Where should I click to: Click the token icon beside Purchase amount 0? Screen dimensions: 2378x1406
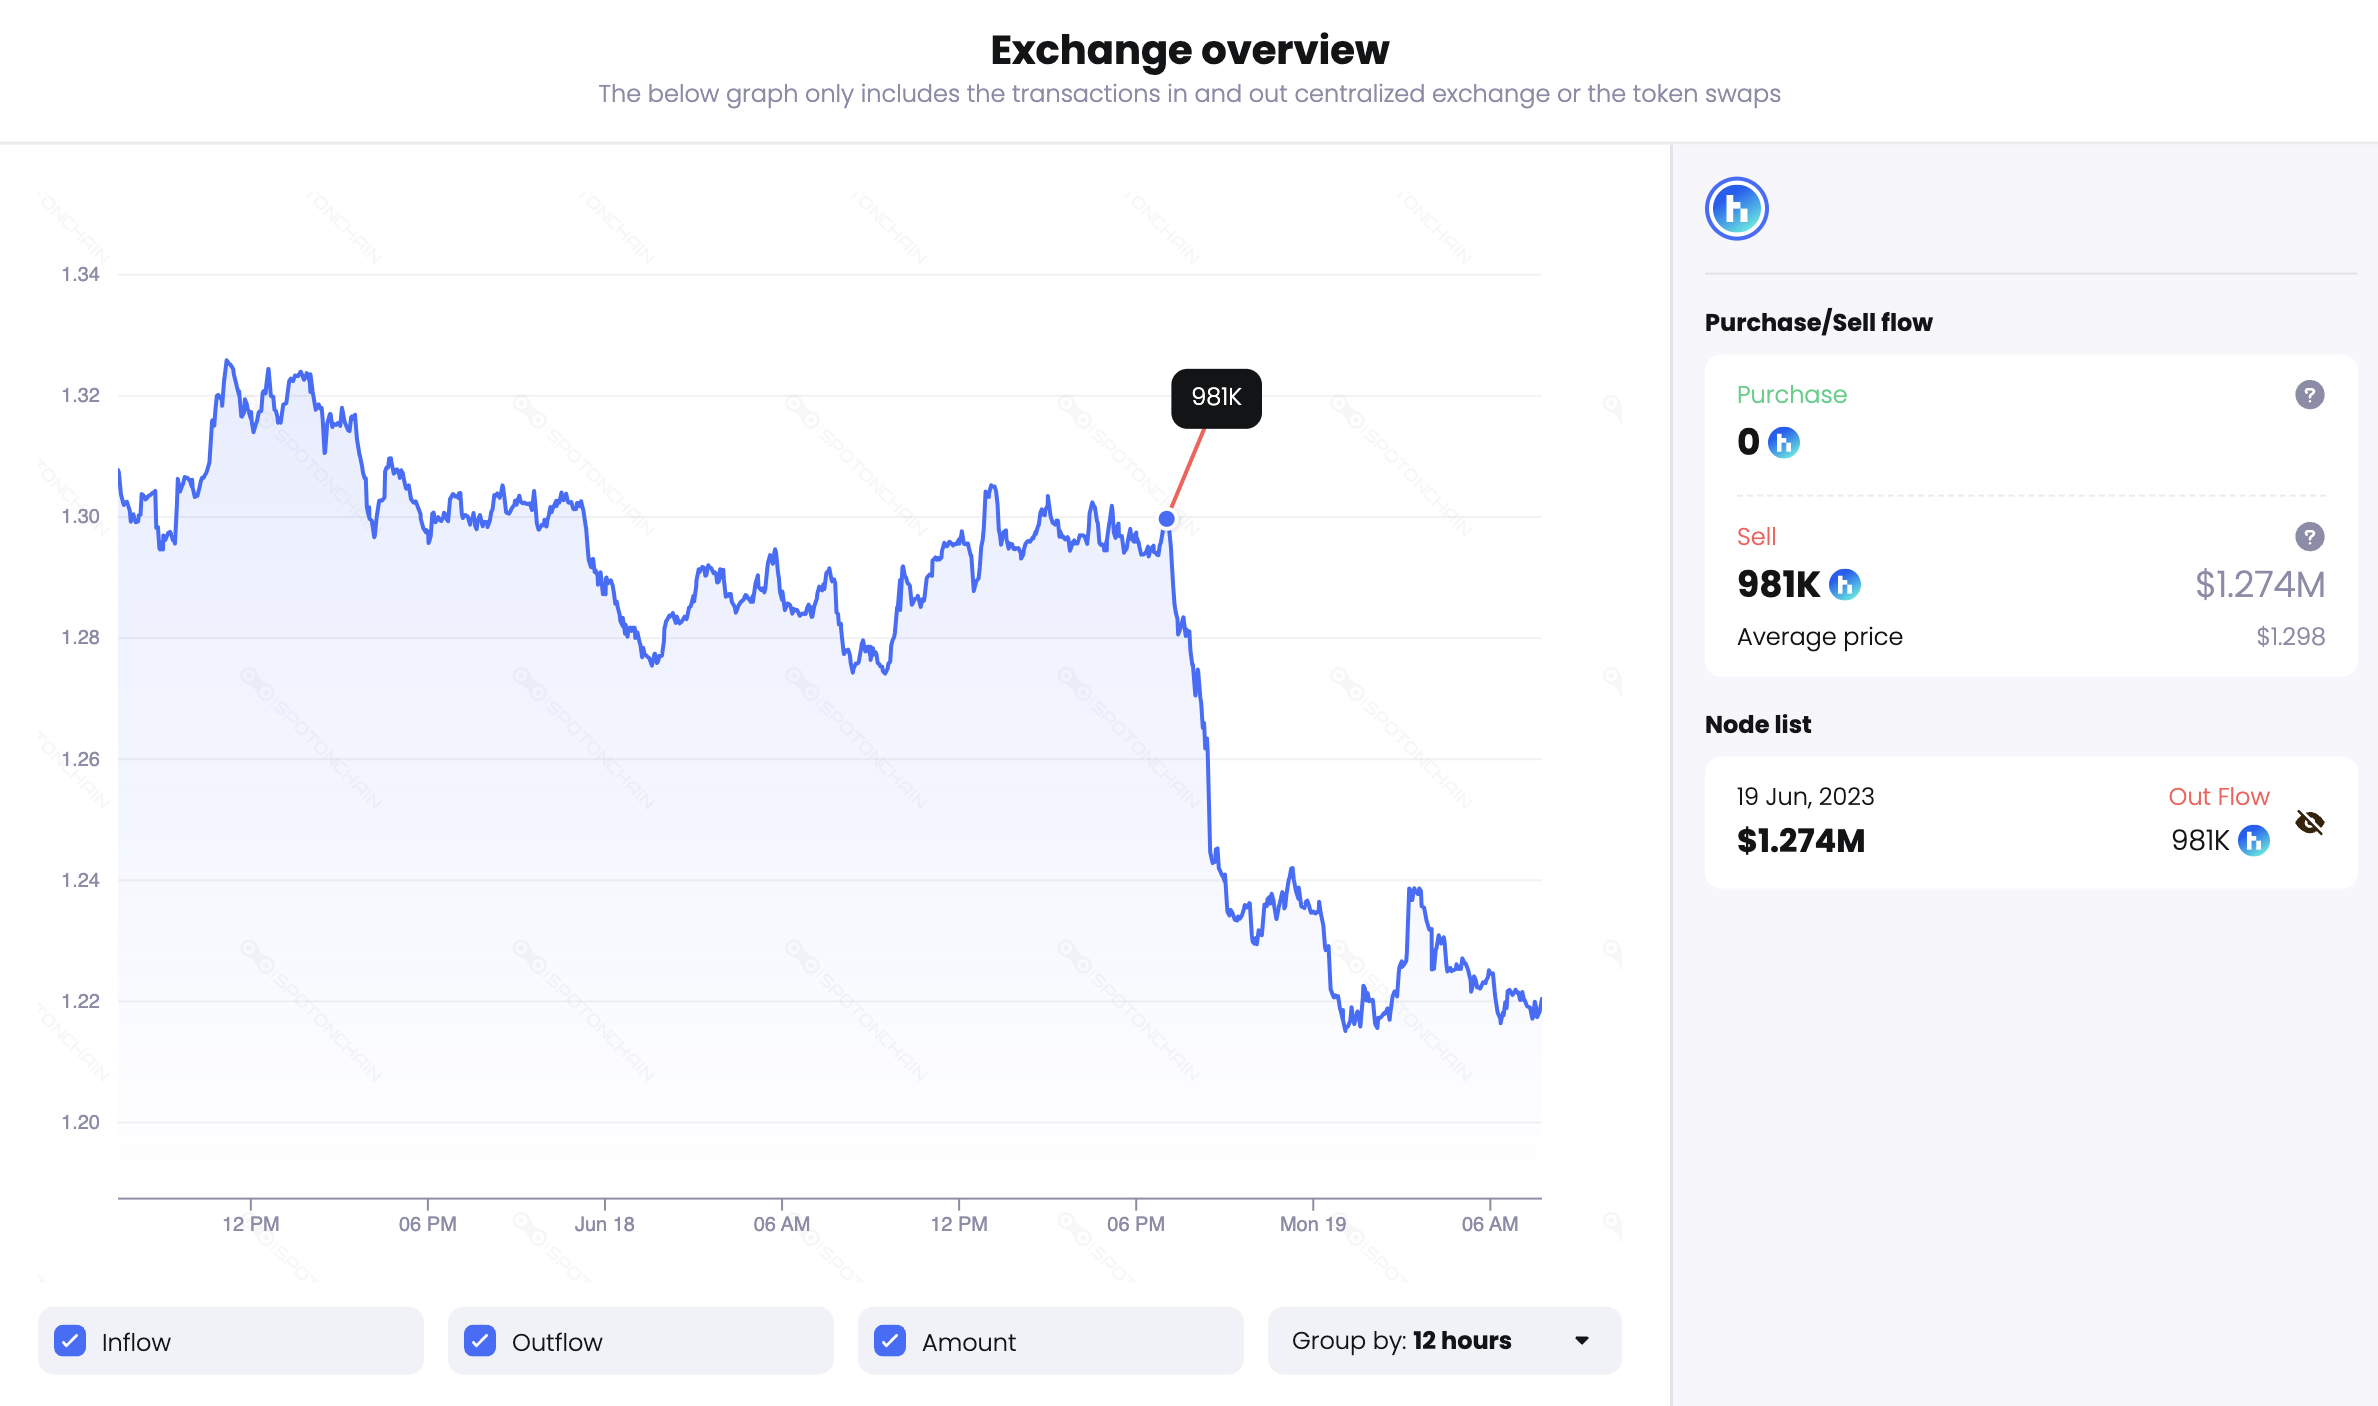(x=1782, y=442)
